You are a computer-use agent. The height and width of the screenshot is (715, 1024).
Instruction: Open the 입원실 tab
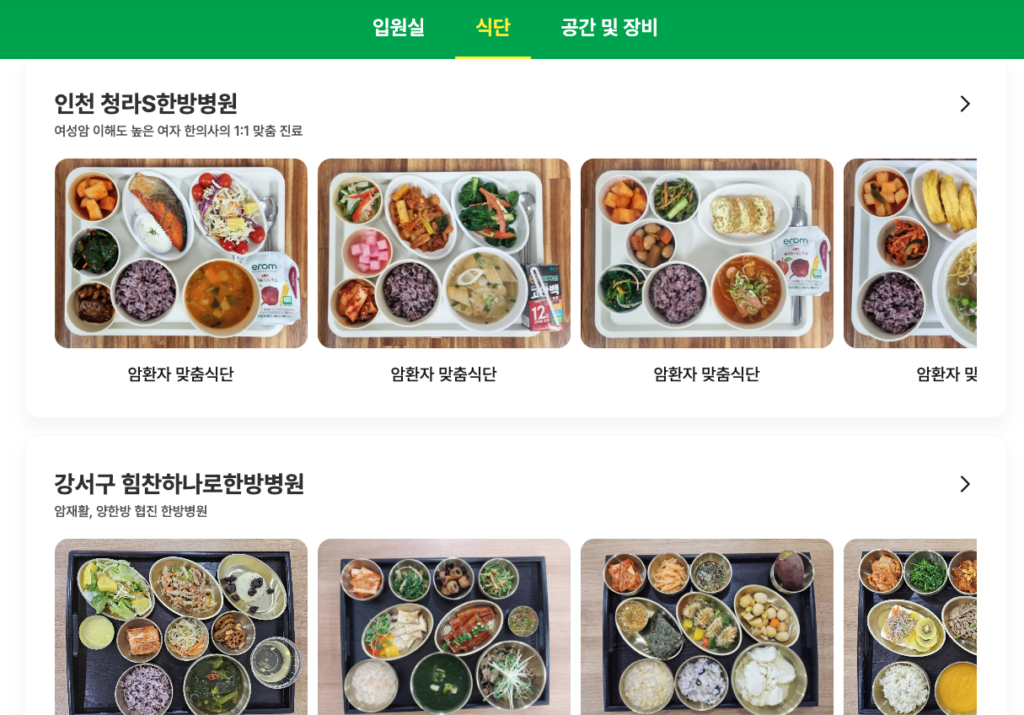[x=398, y=27]
